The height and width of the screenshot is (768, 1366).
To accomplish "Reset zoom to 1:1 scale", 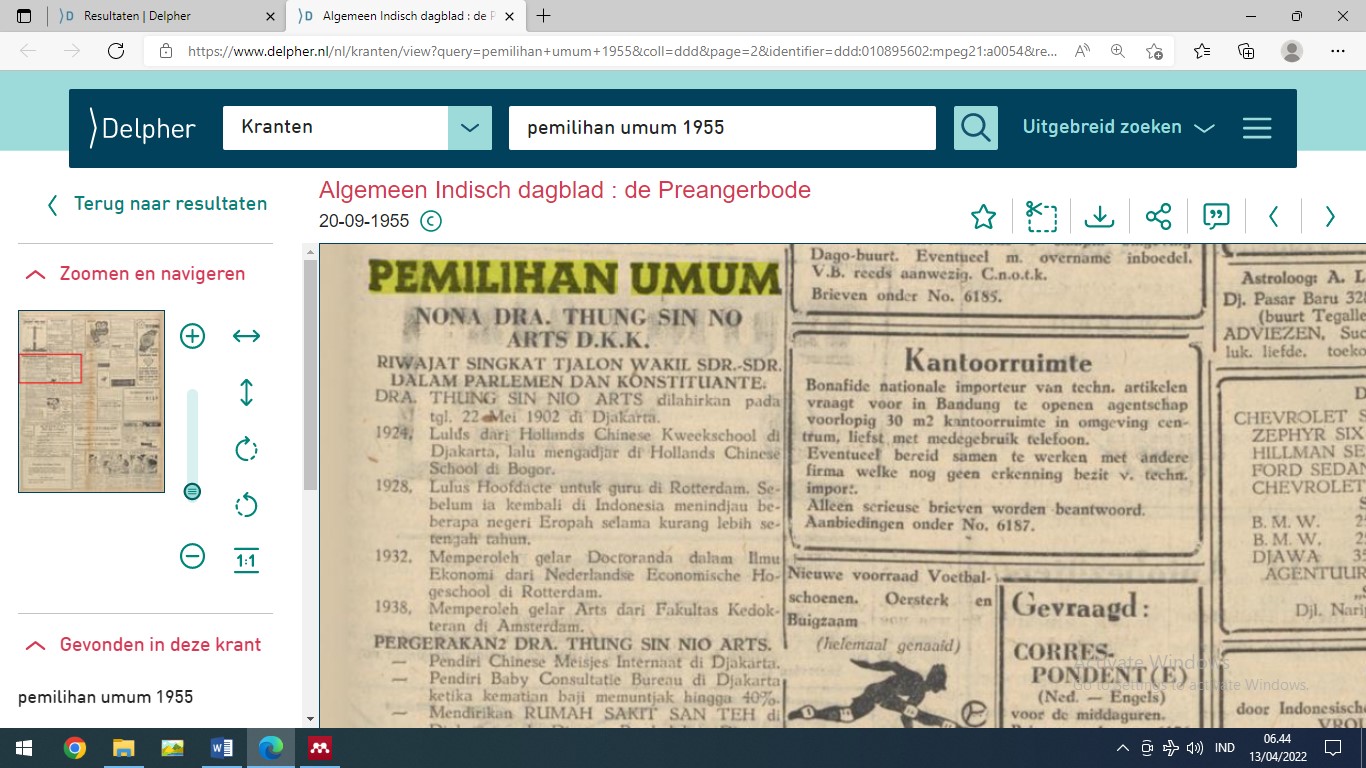I will 246,559.
